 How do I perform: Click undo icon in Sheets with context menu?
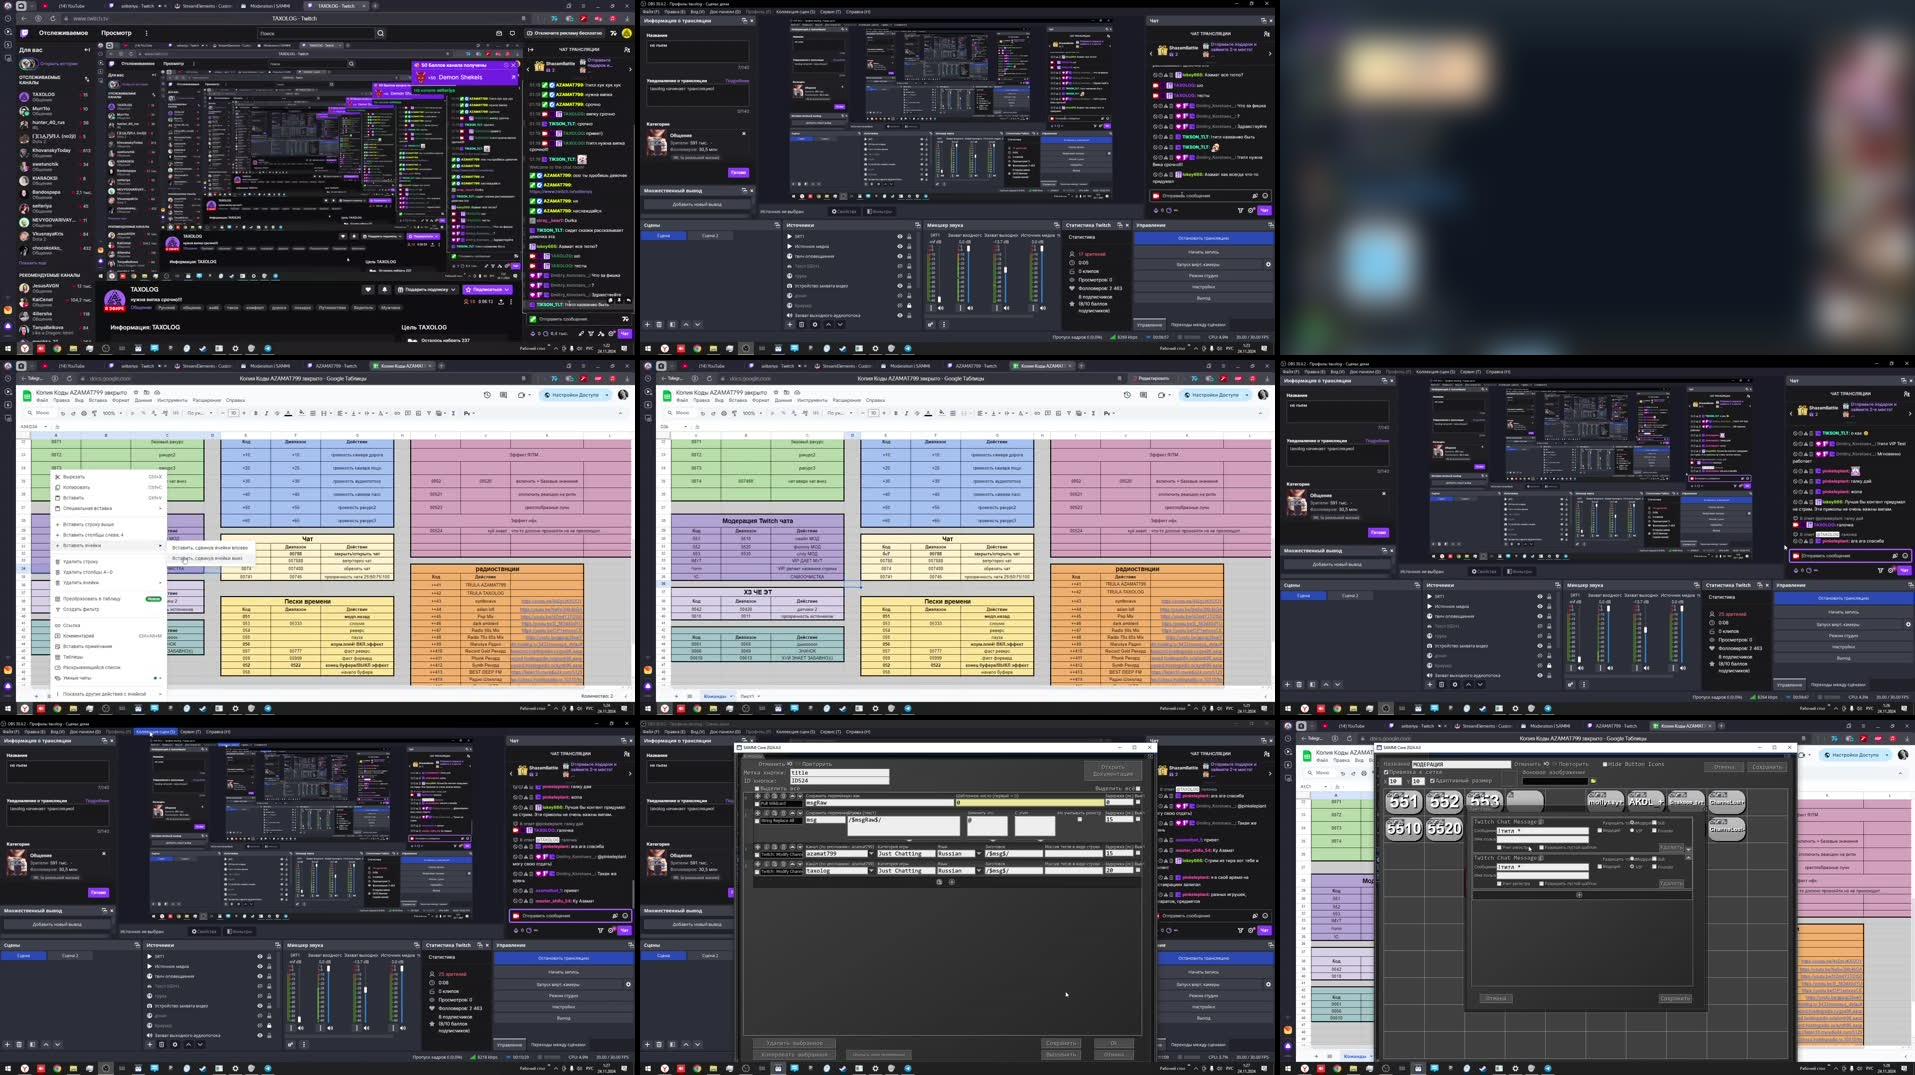pos(62,413)
